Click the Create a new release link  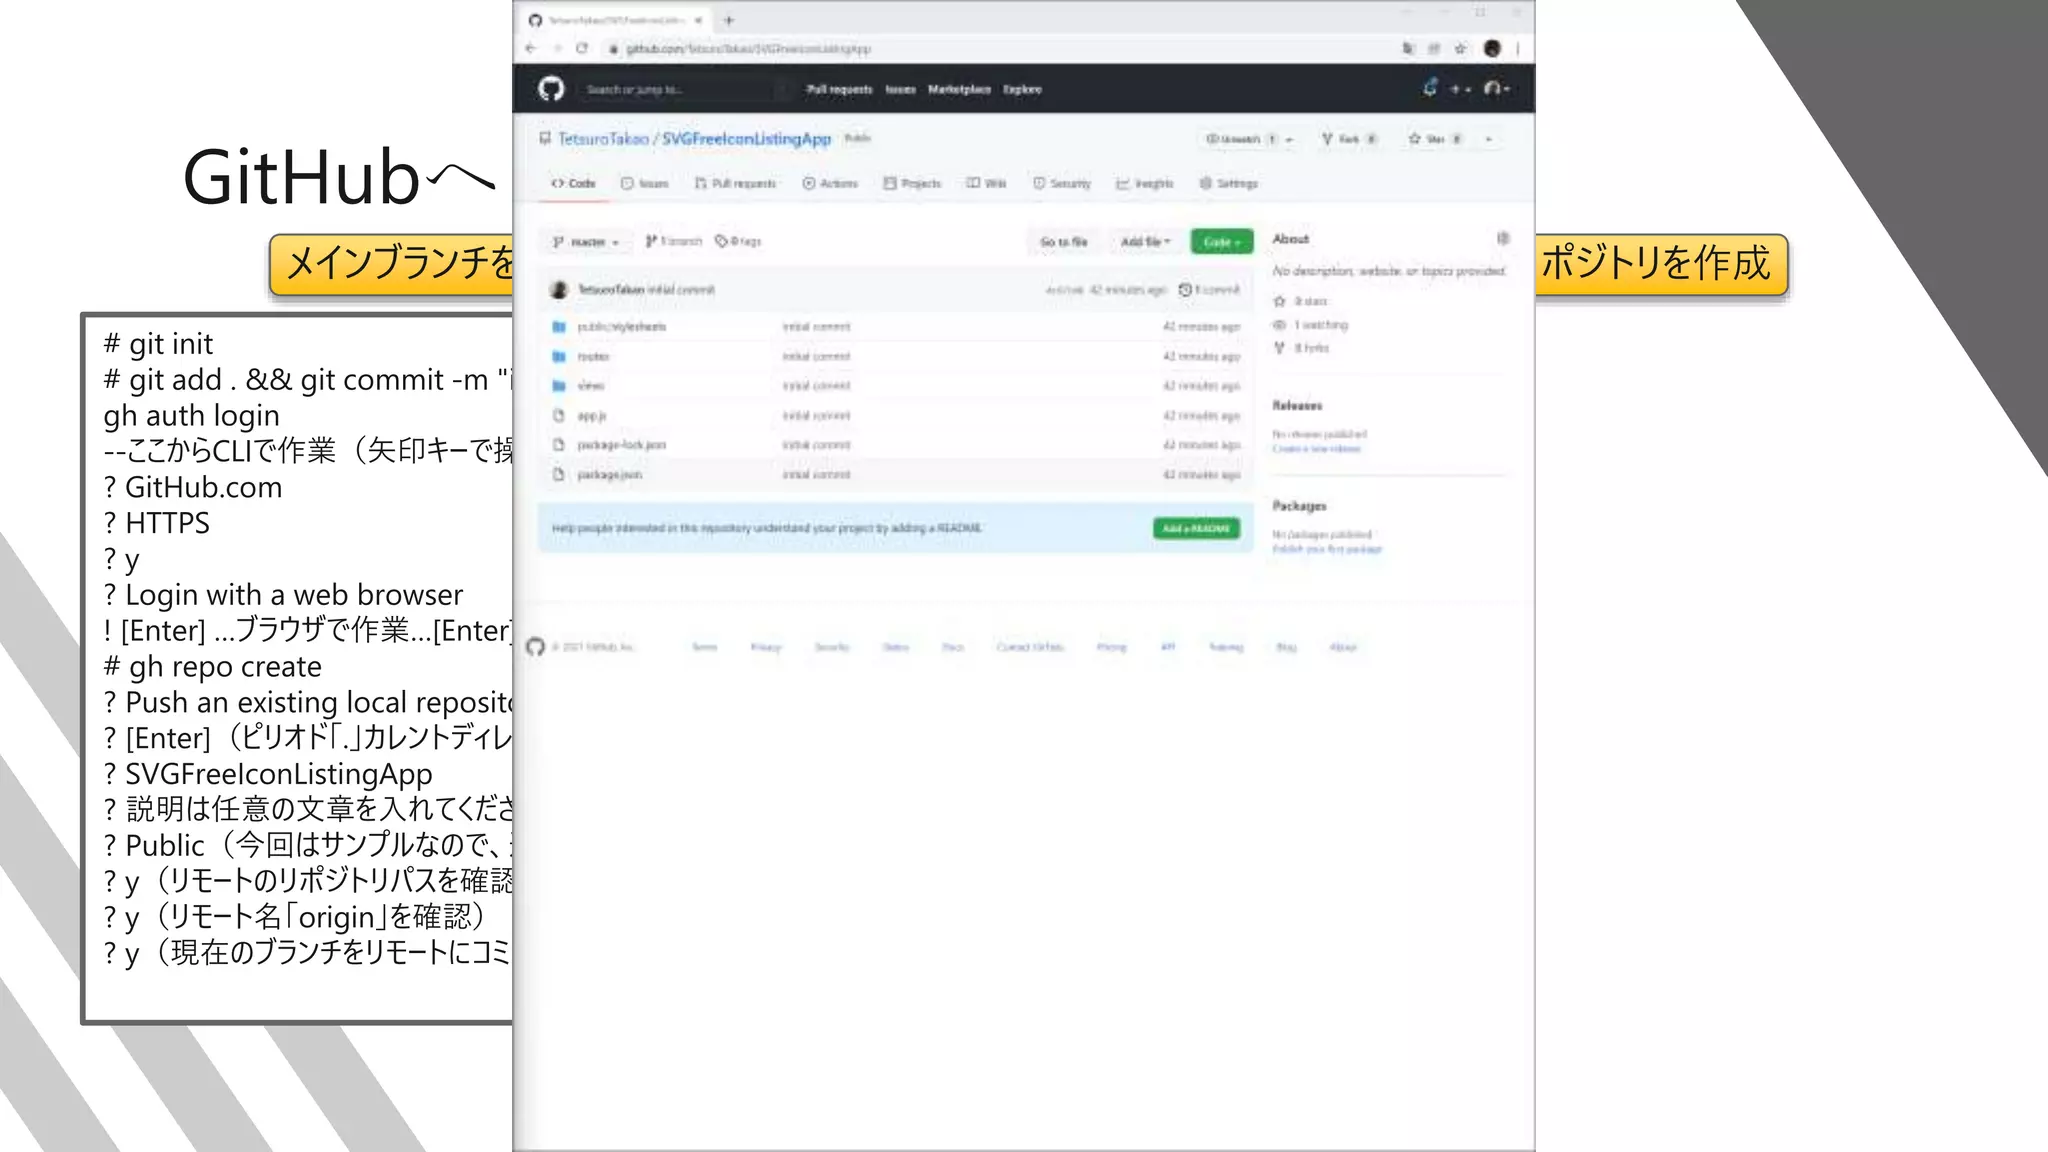[1316, 449]
